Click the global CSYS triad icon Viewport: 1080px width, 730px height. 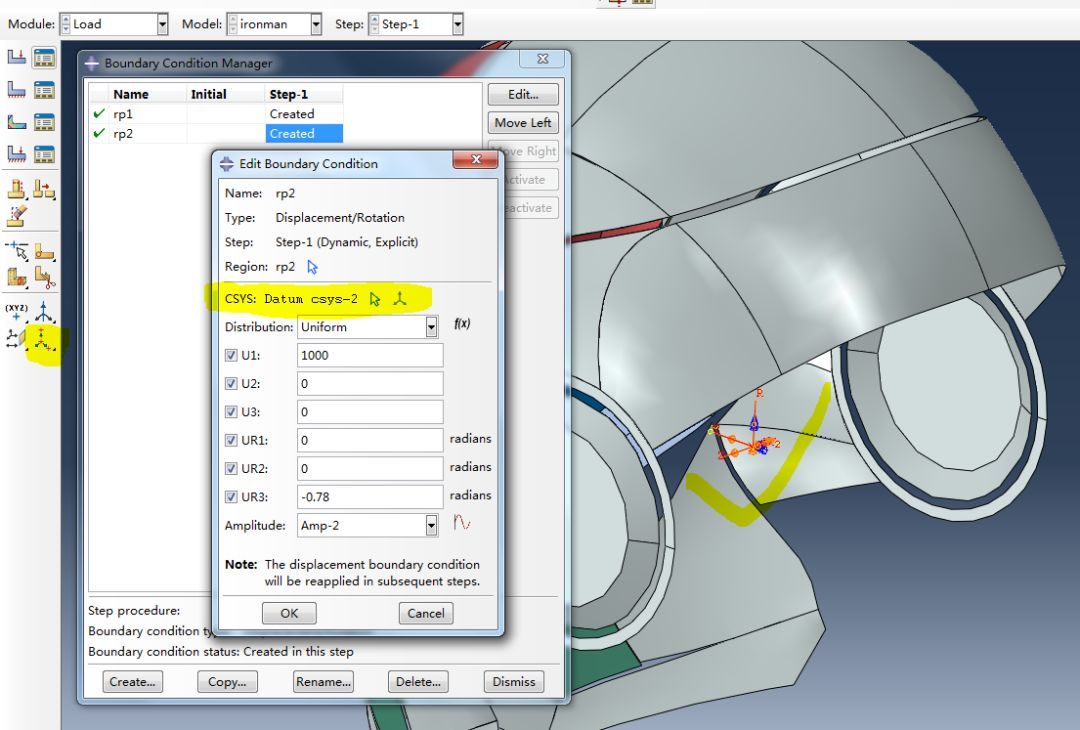pyautogui.click(x=400, y=298)
